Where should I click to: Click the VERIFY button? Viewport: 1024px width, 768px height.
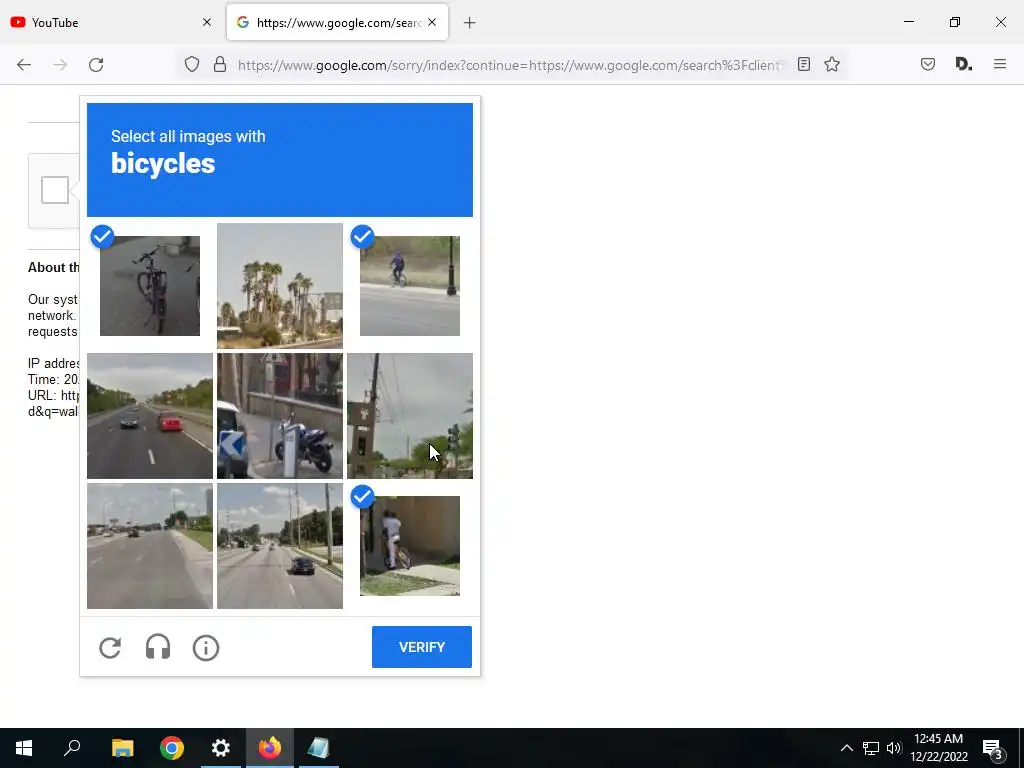click(x=422, y=647)
